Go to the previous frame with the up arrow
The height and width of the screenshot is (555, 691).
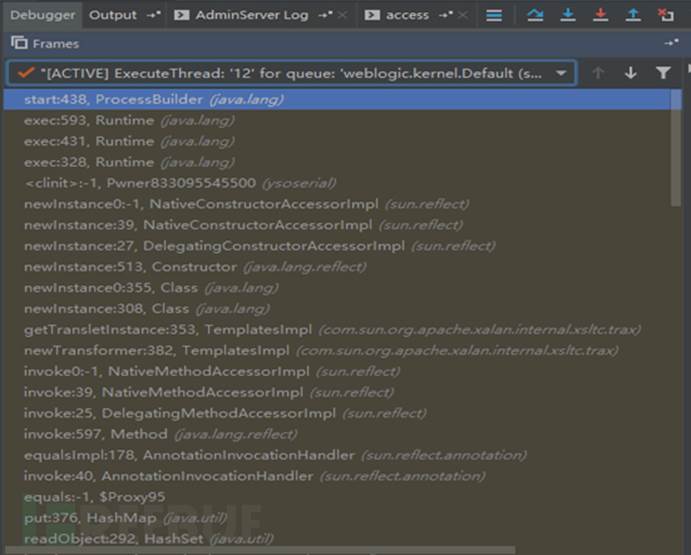click(598, 73)
